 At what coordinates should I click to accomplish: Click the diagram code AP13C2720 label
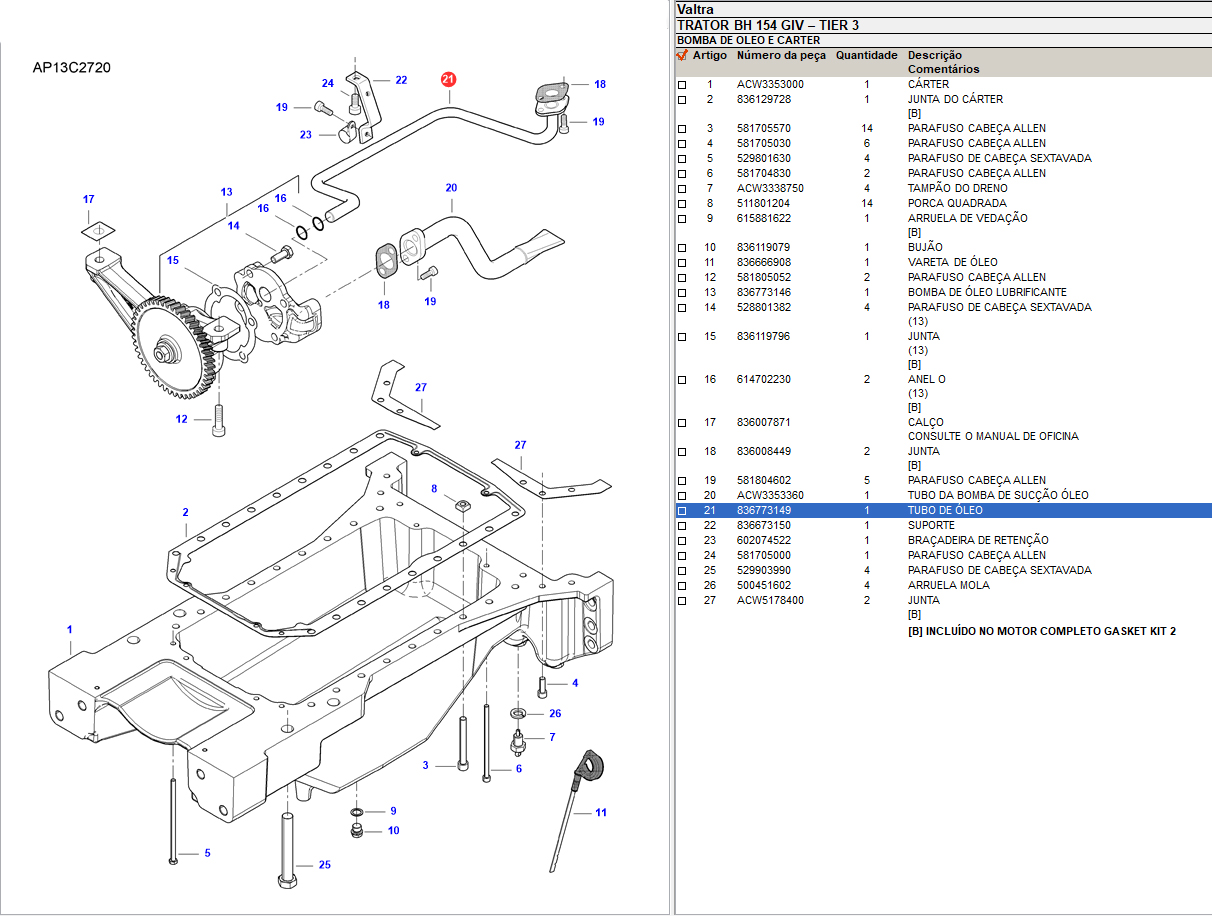pos(72,68)
